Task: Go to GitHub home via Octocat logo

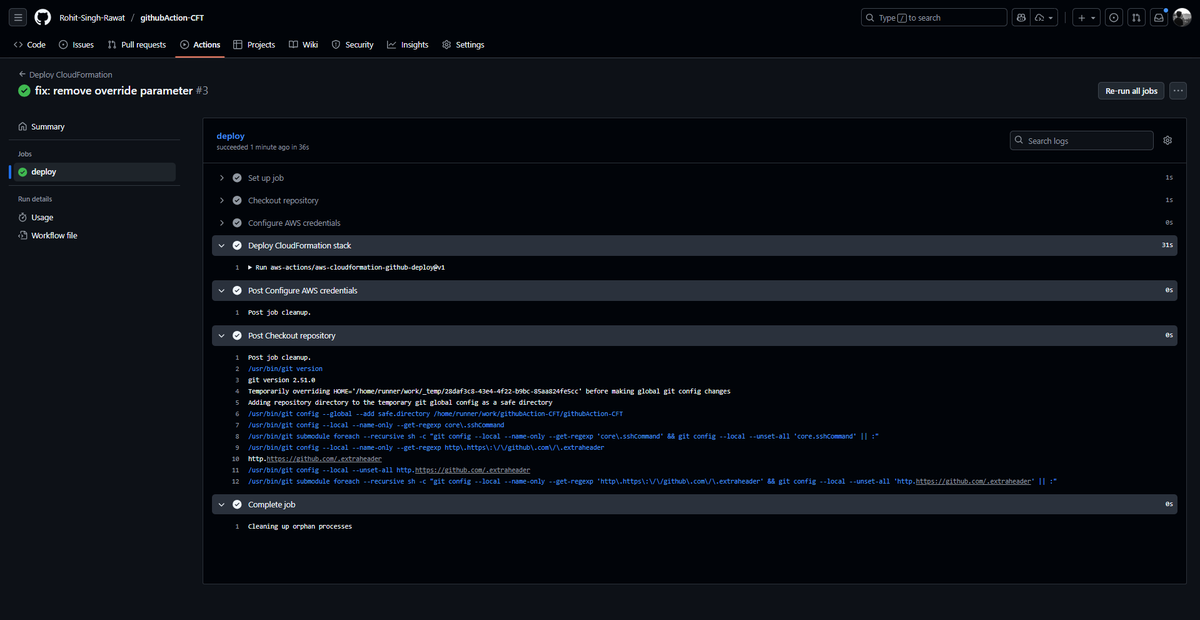Action: click(x=42, y=17)
